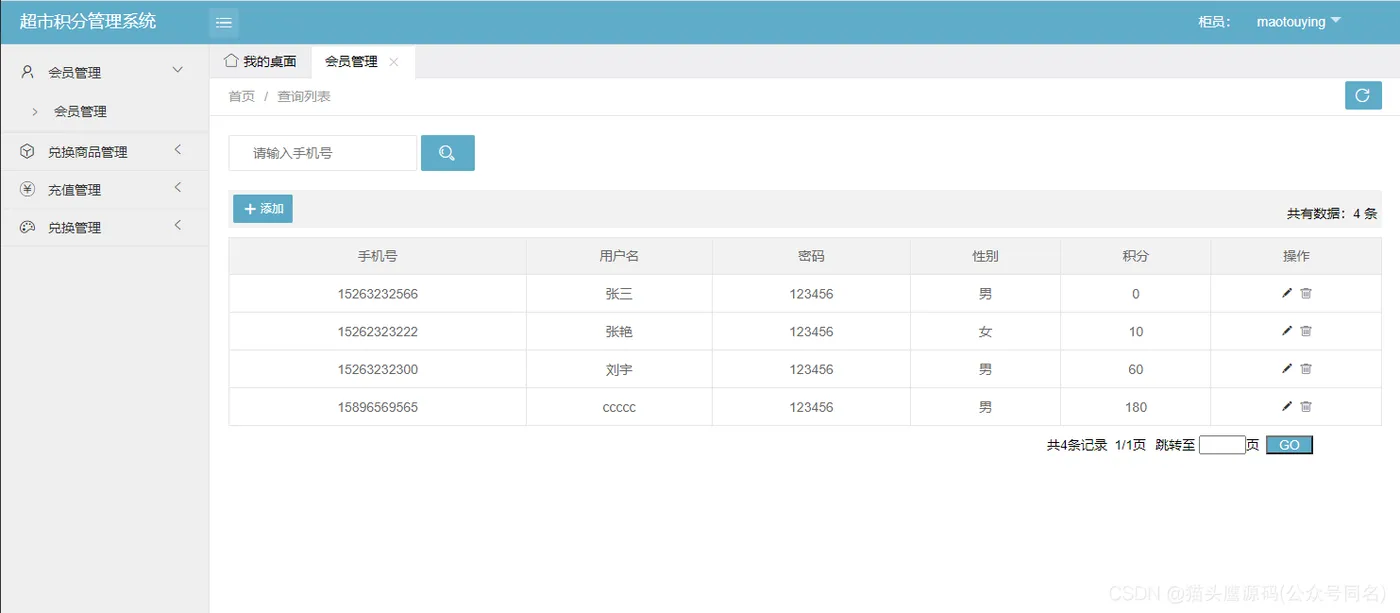Click username 张艳 cell
The width and height of the screenshot is (1400, 613).
(x=619, y=332)
